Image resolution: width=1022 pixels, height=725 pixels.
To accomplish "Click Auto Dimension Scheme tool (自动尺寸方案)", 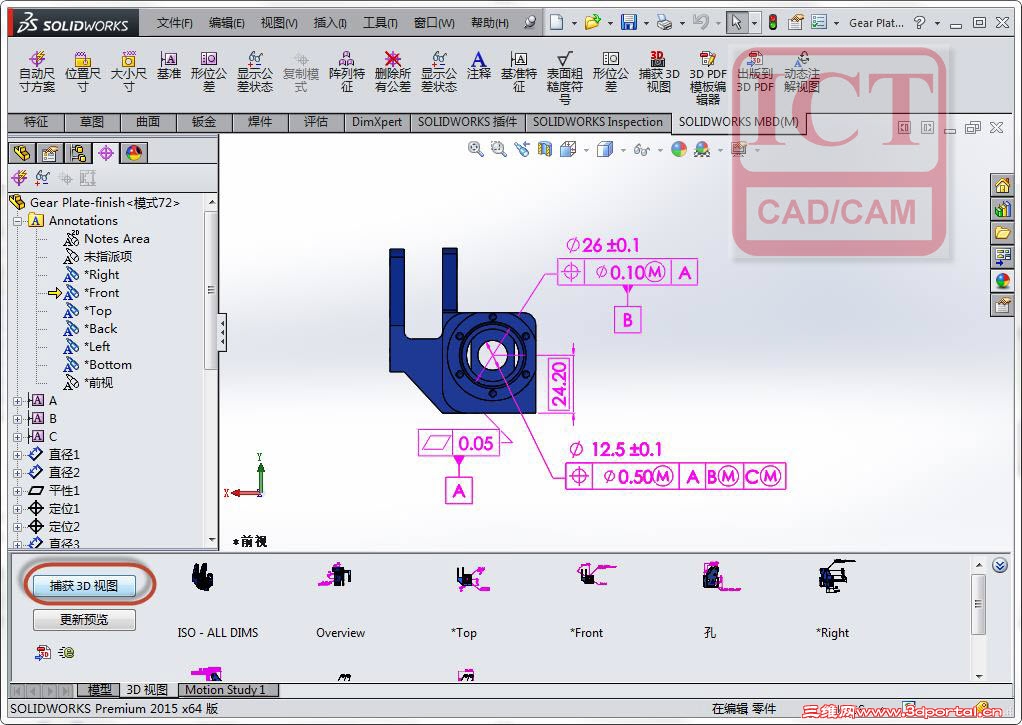I will [37, 72].
